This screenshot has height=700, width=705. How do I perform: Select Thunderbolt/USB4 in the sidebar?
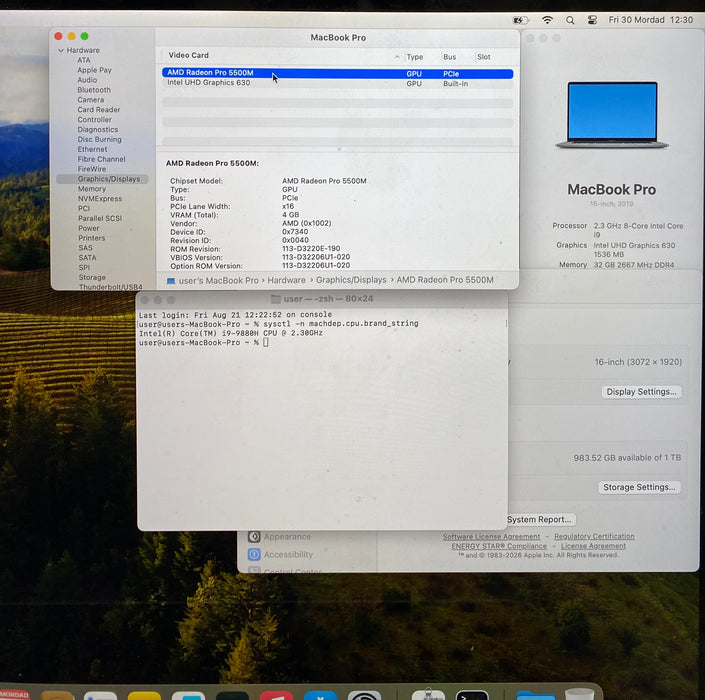[x=111, y=287]
